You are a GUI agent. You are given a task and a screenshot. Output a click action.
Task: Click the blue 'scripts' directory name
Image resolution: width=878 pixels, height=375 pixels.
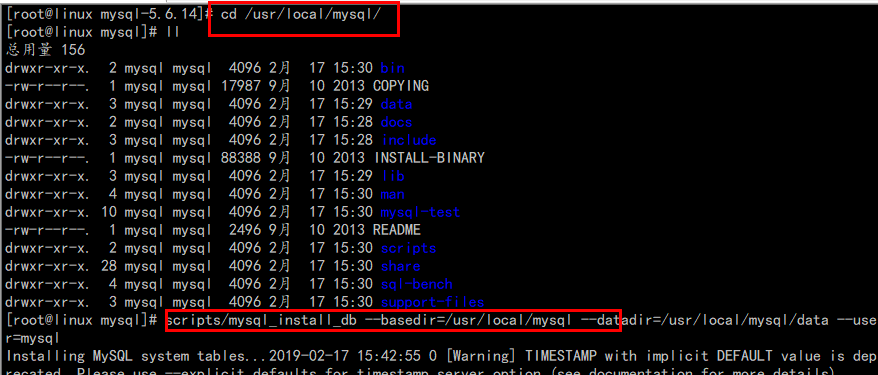[x=409, y=248]
